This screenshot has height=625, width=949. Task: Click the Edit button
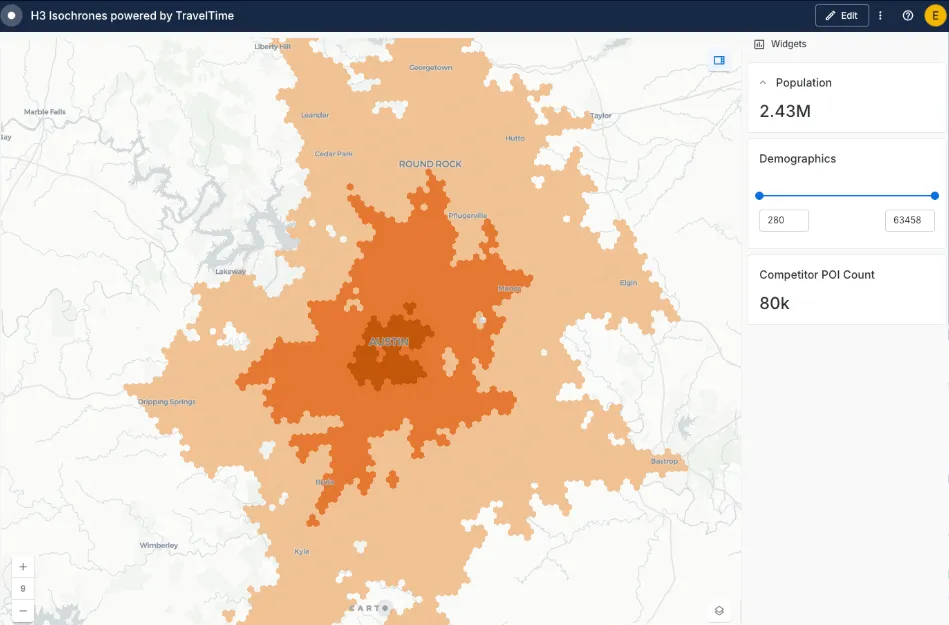click(841, 16)
